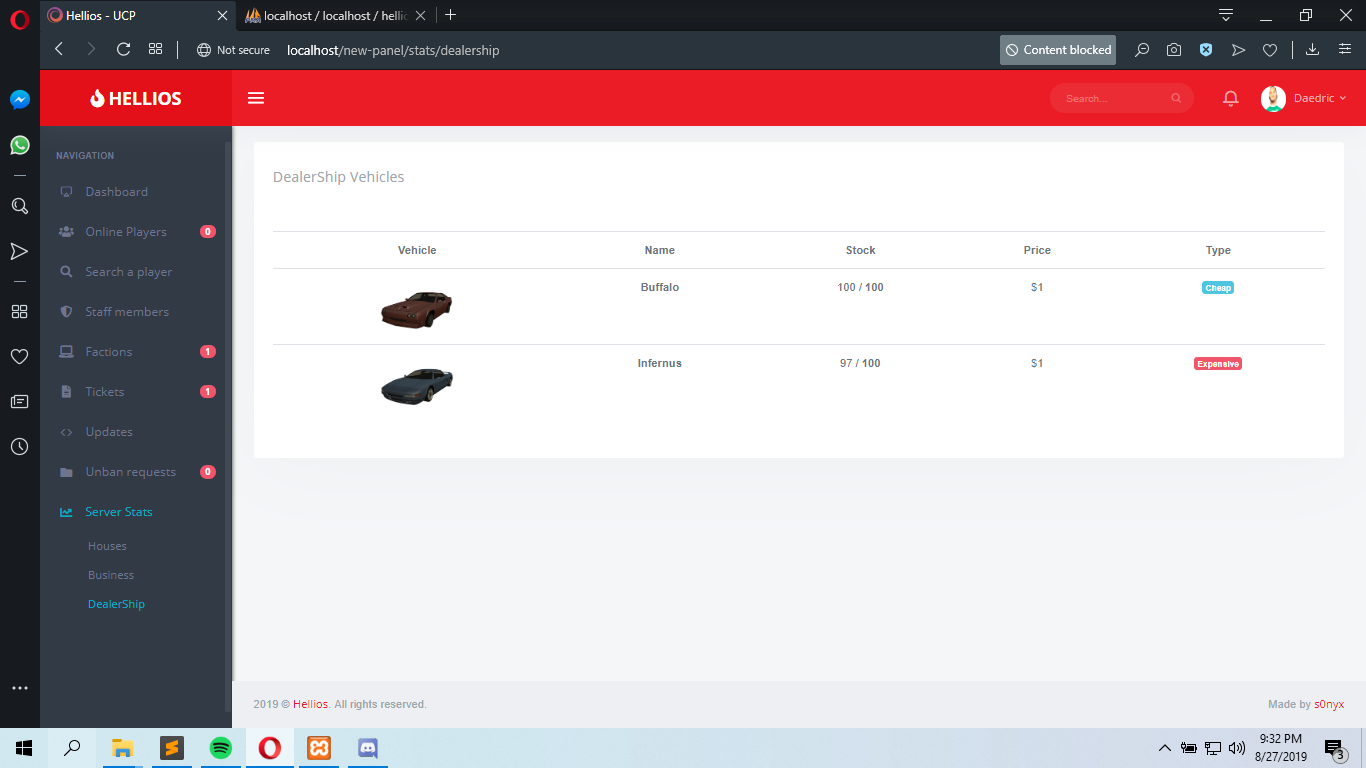
Task: Open personal news icon in sidebar
Action: point(19,401)
